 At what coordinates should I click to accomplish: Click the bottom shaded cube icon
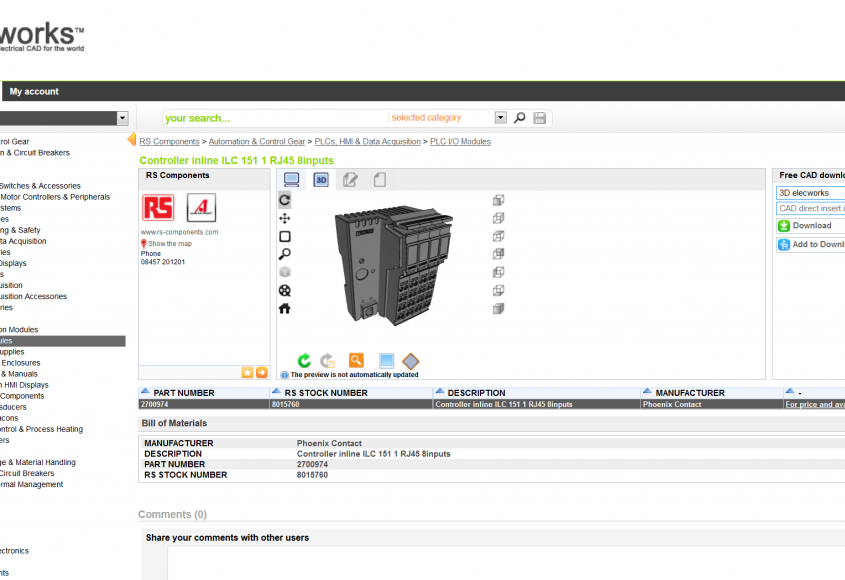click(498, 308)
